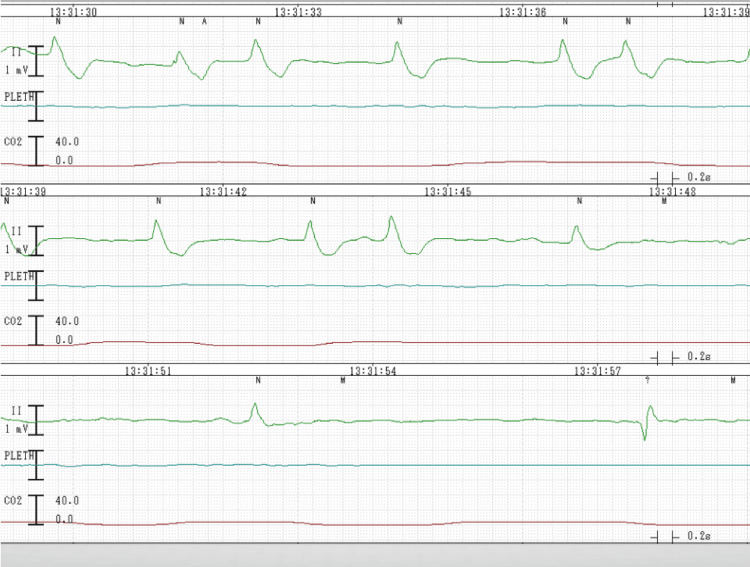
Task: Click the PLETH label in the second strip
Action: pos(19,276)
